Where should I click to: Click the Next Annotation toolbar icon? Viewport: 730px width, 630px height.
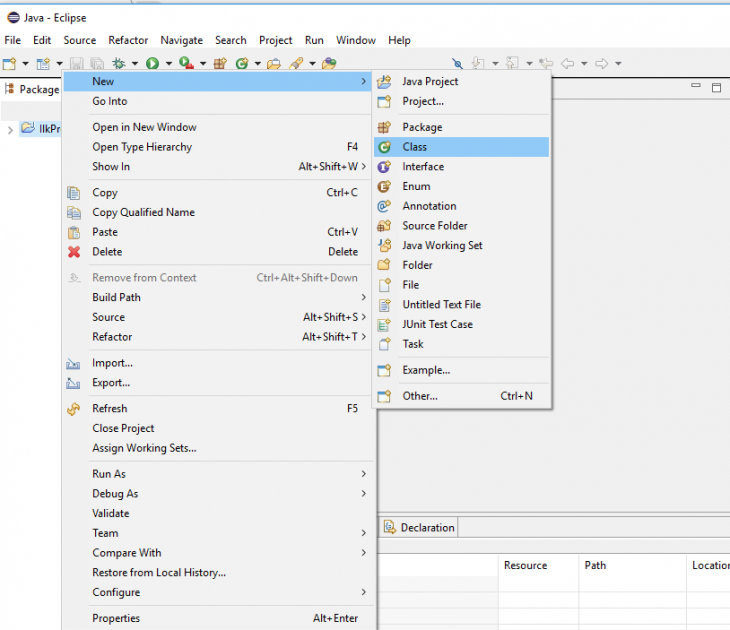coord(478,63)
